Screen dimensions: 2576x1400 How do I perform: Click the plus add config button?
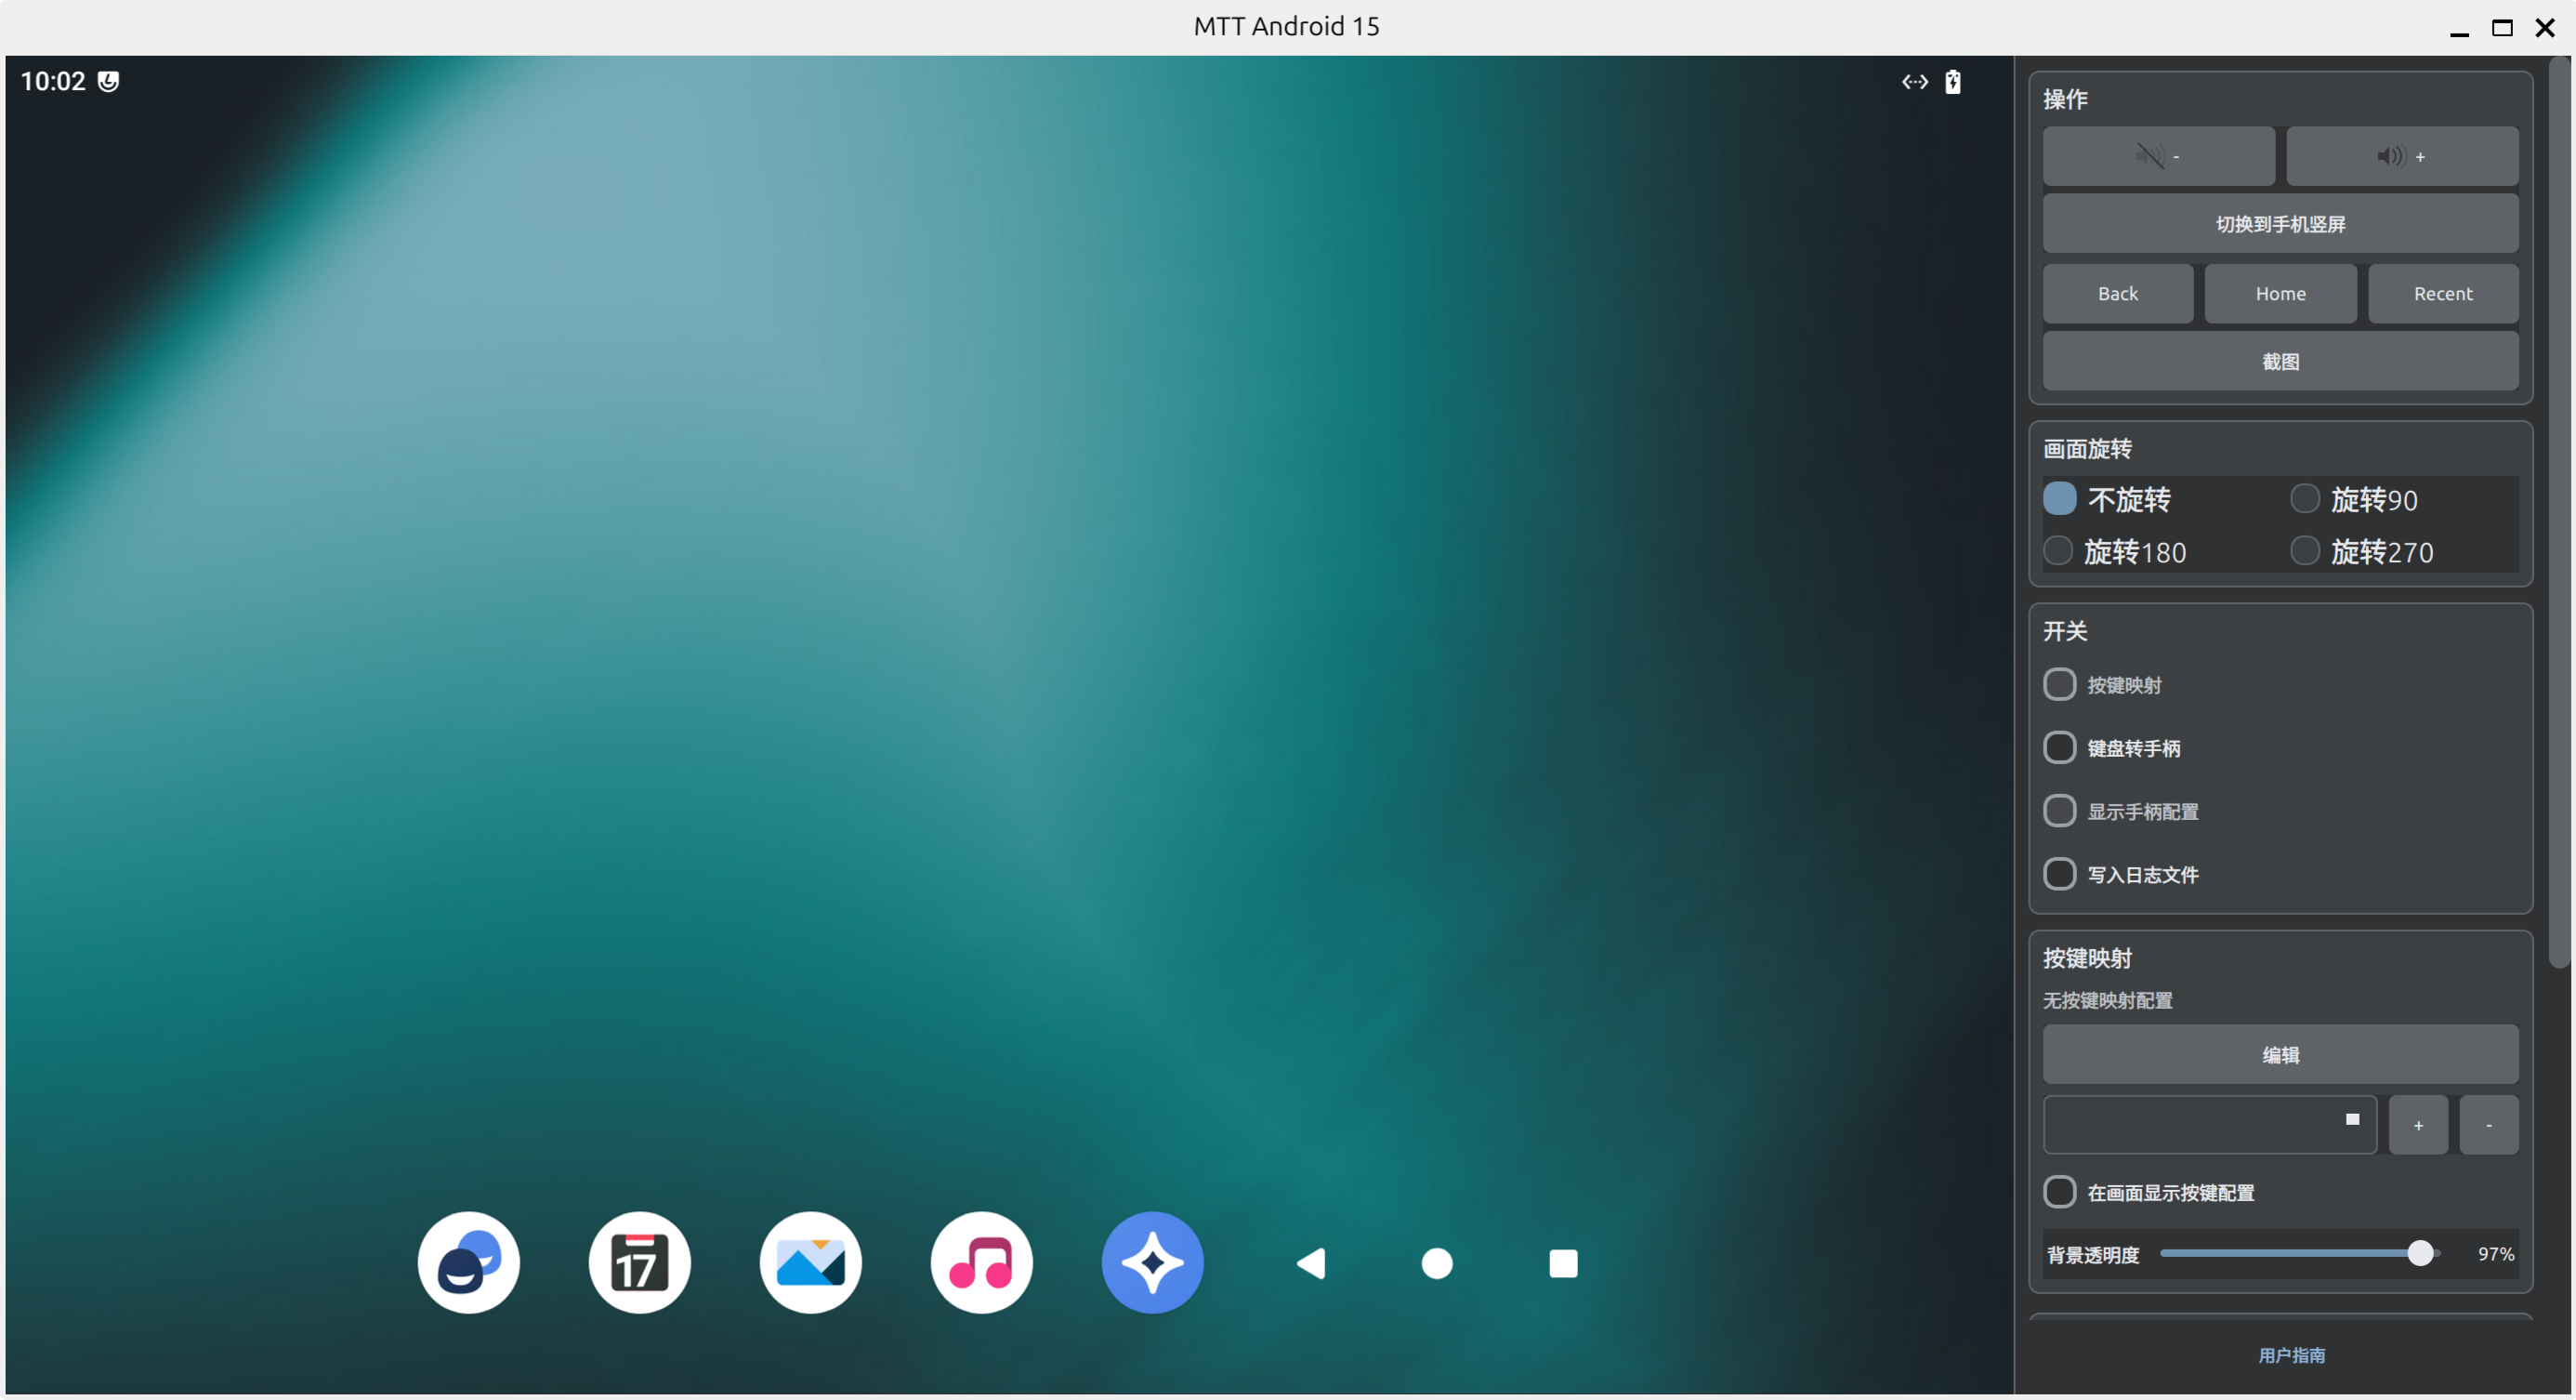(2417, 1125)
